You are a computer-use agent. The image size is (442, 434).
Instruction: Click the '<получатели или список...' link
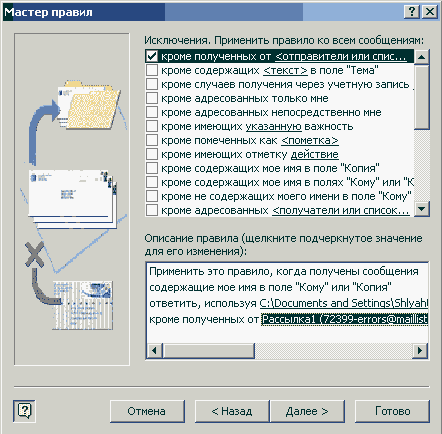[x=341, y=210]
